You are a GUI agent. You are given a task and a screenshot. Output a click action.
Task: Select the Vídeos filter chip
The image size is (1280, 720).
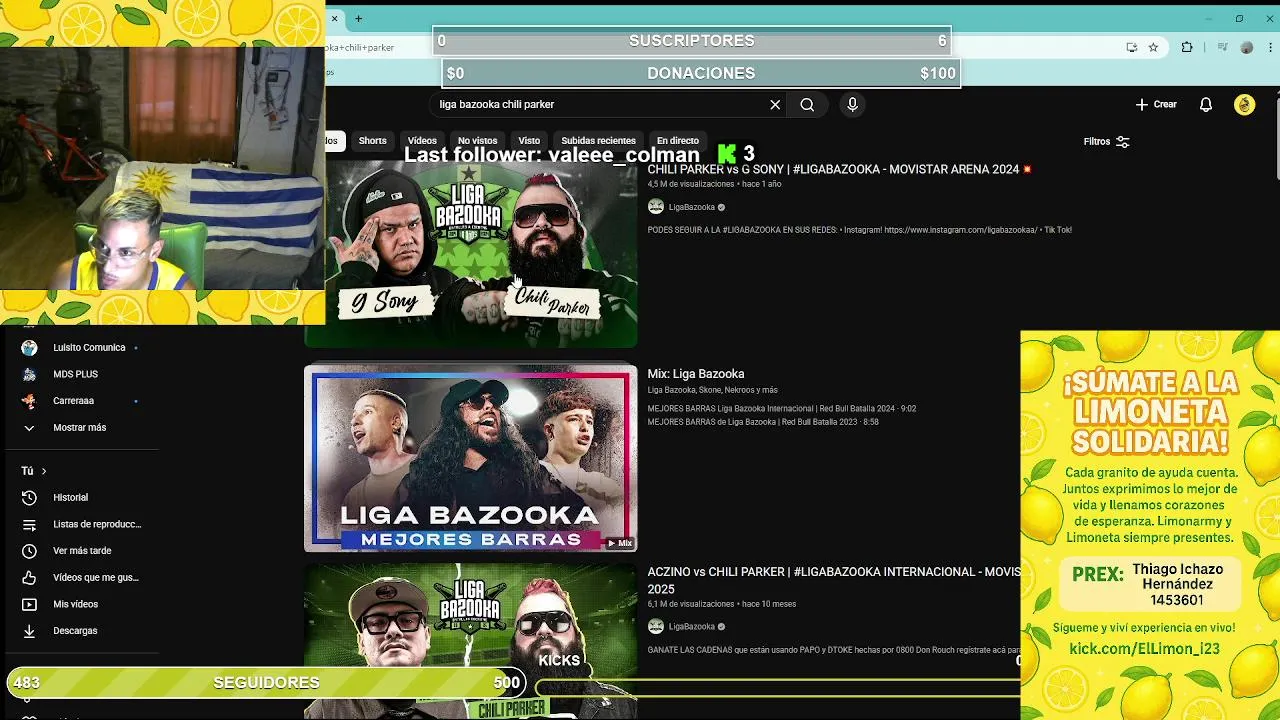click(422, 141)
